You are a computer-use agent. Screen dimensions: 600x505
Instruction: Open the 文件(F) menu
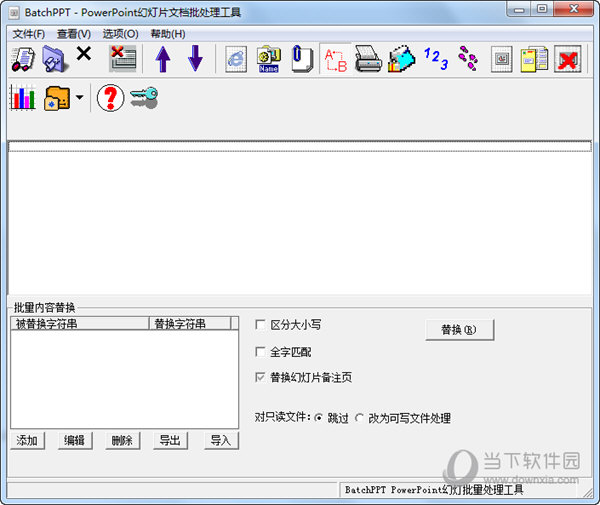click(x=29, y=34)
